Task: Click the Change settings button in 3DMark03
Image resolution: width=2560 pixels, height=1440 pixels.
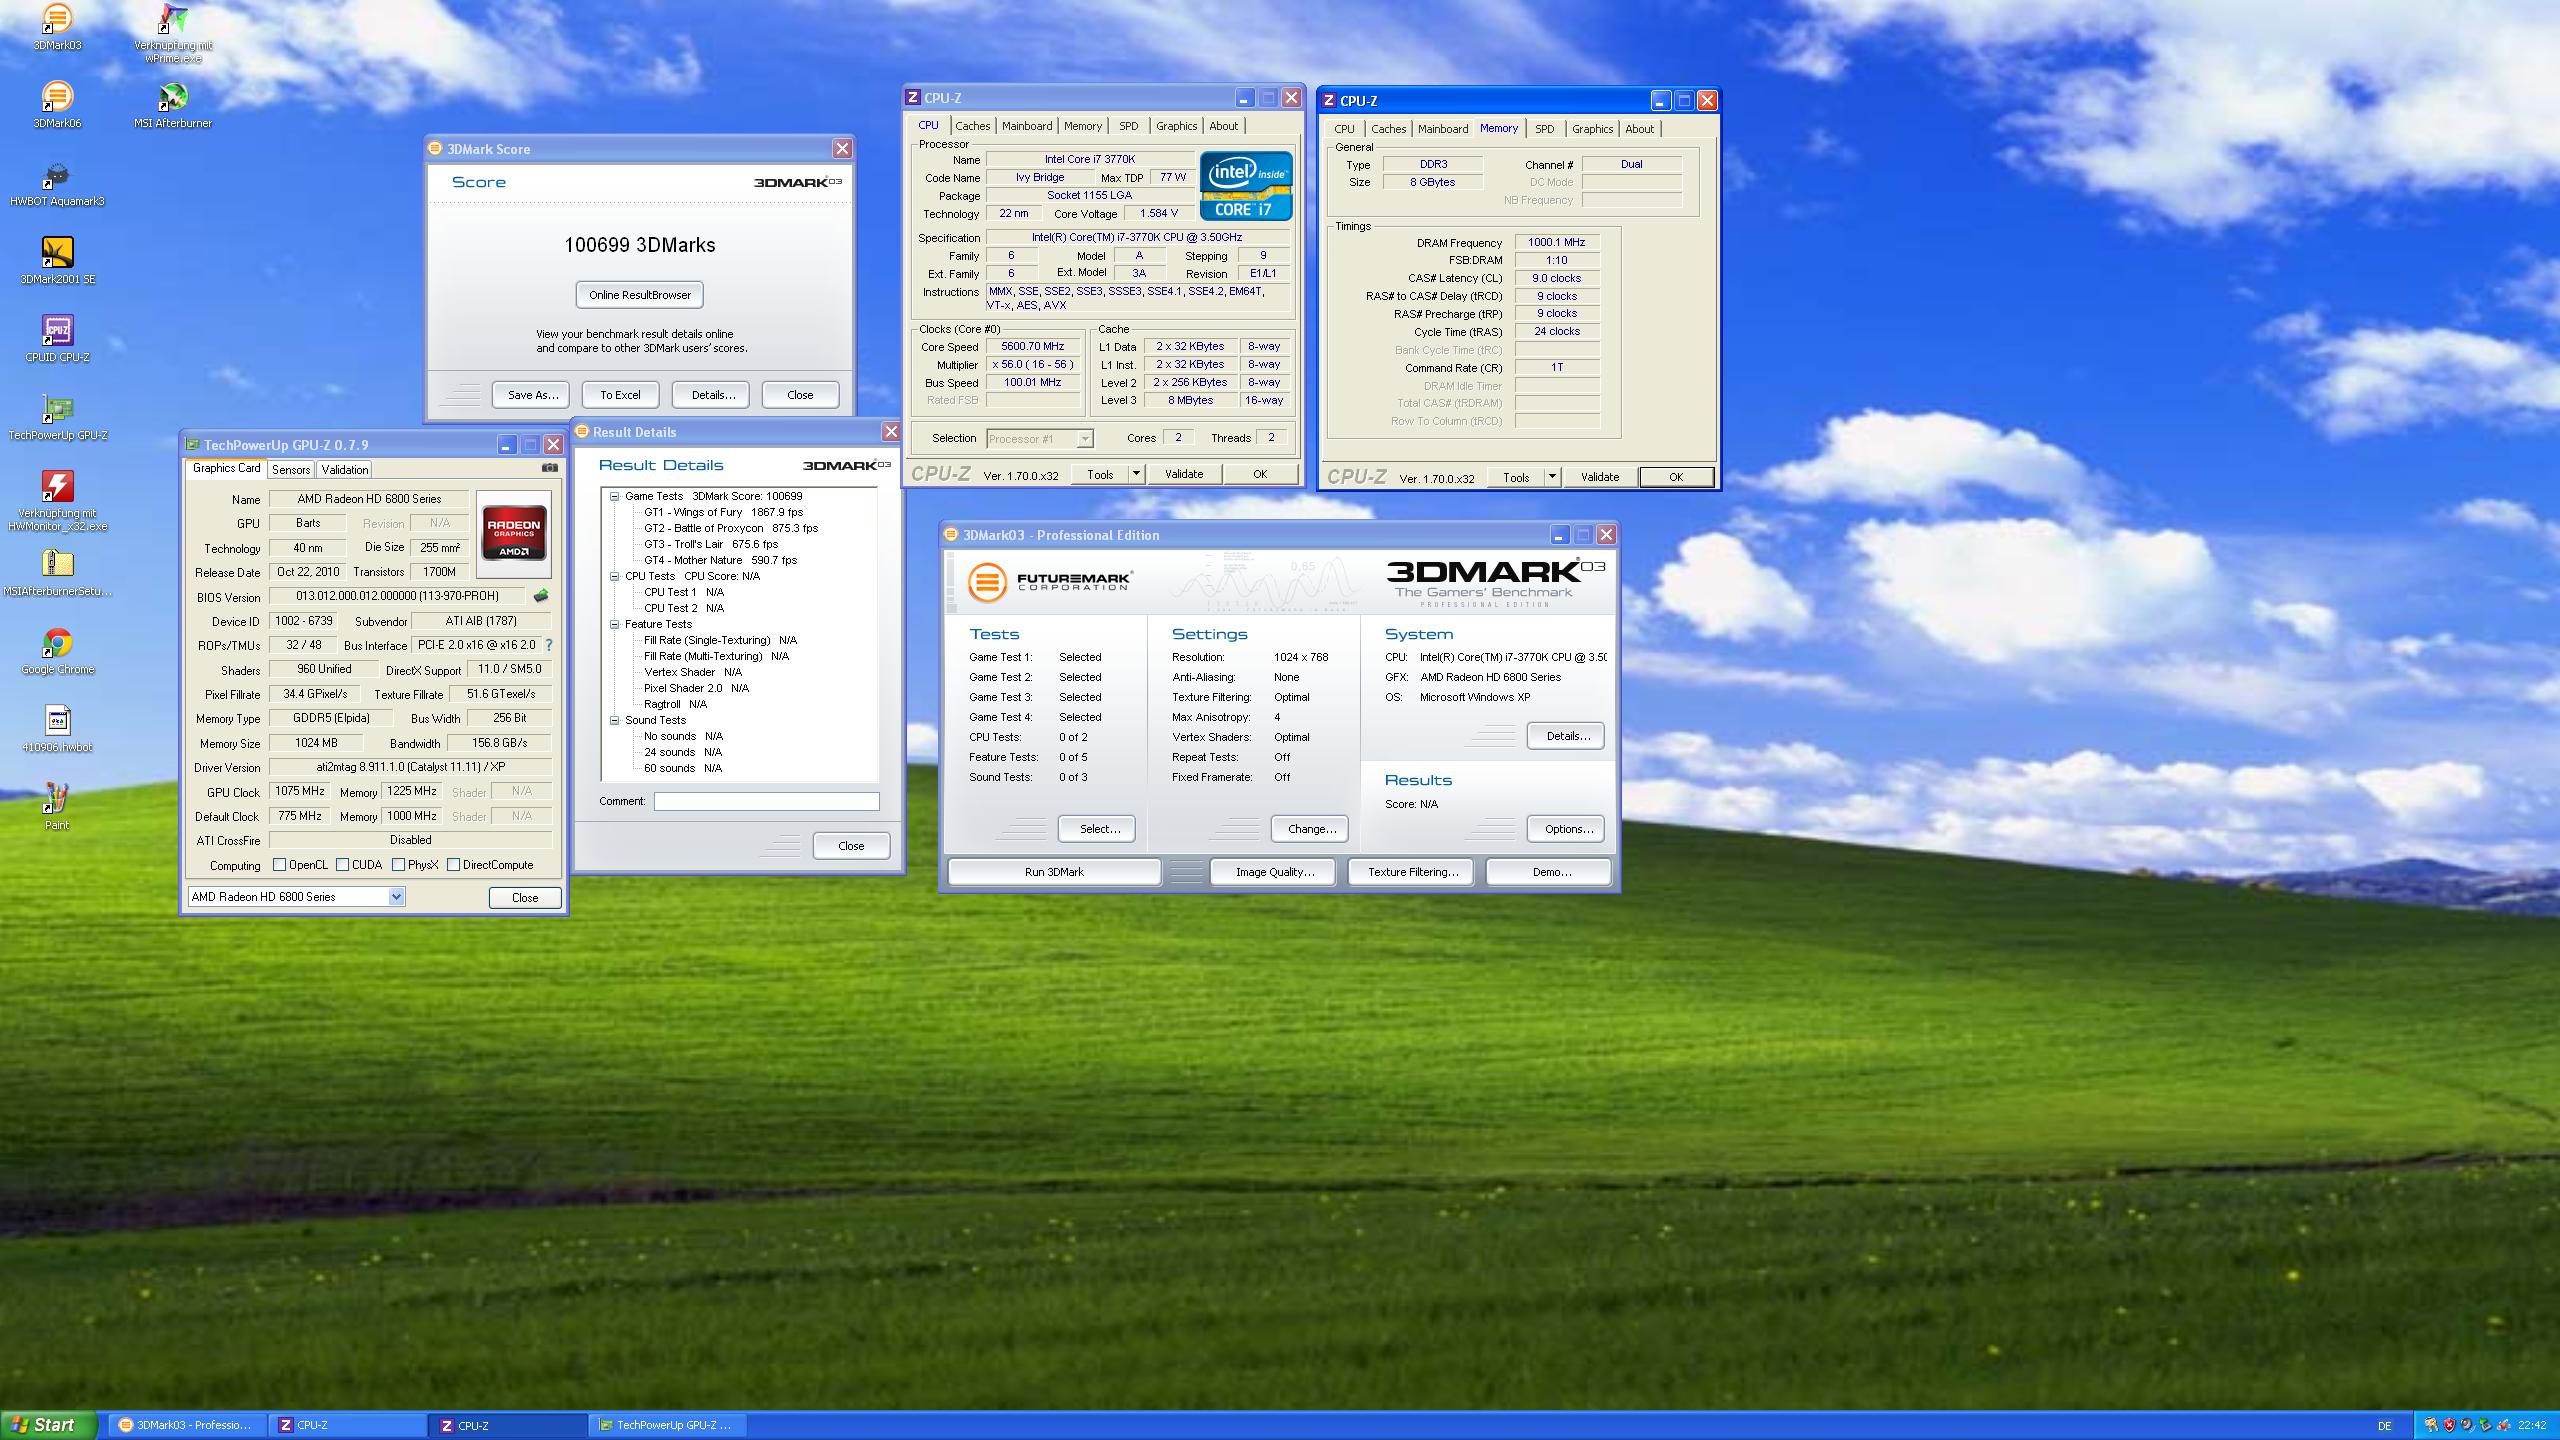Action: point(1311,829)
